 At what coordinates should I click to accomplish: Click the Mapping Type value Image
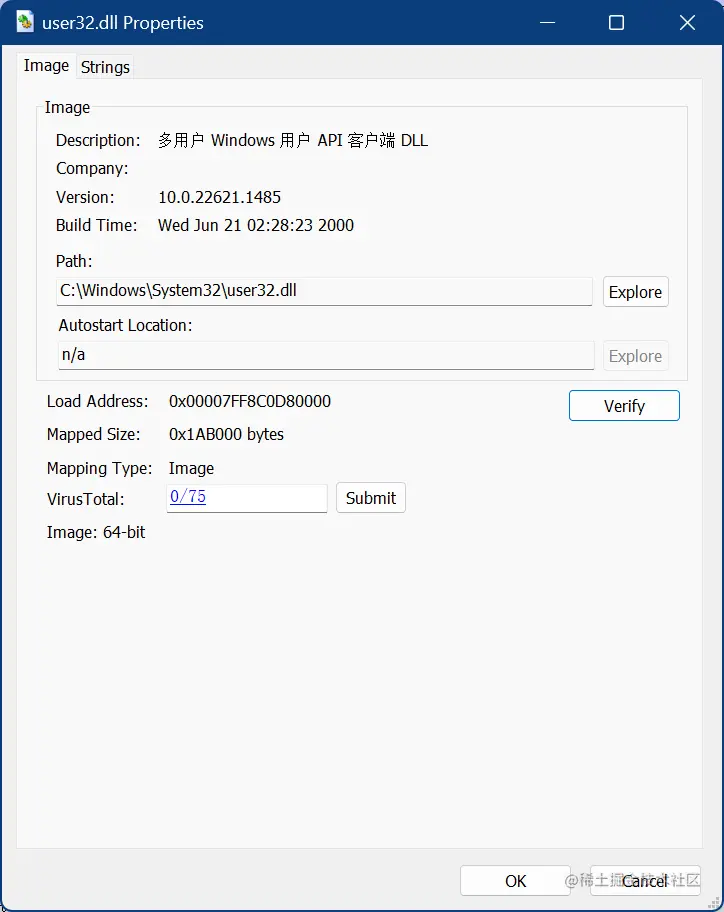191,468
